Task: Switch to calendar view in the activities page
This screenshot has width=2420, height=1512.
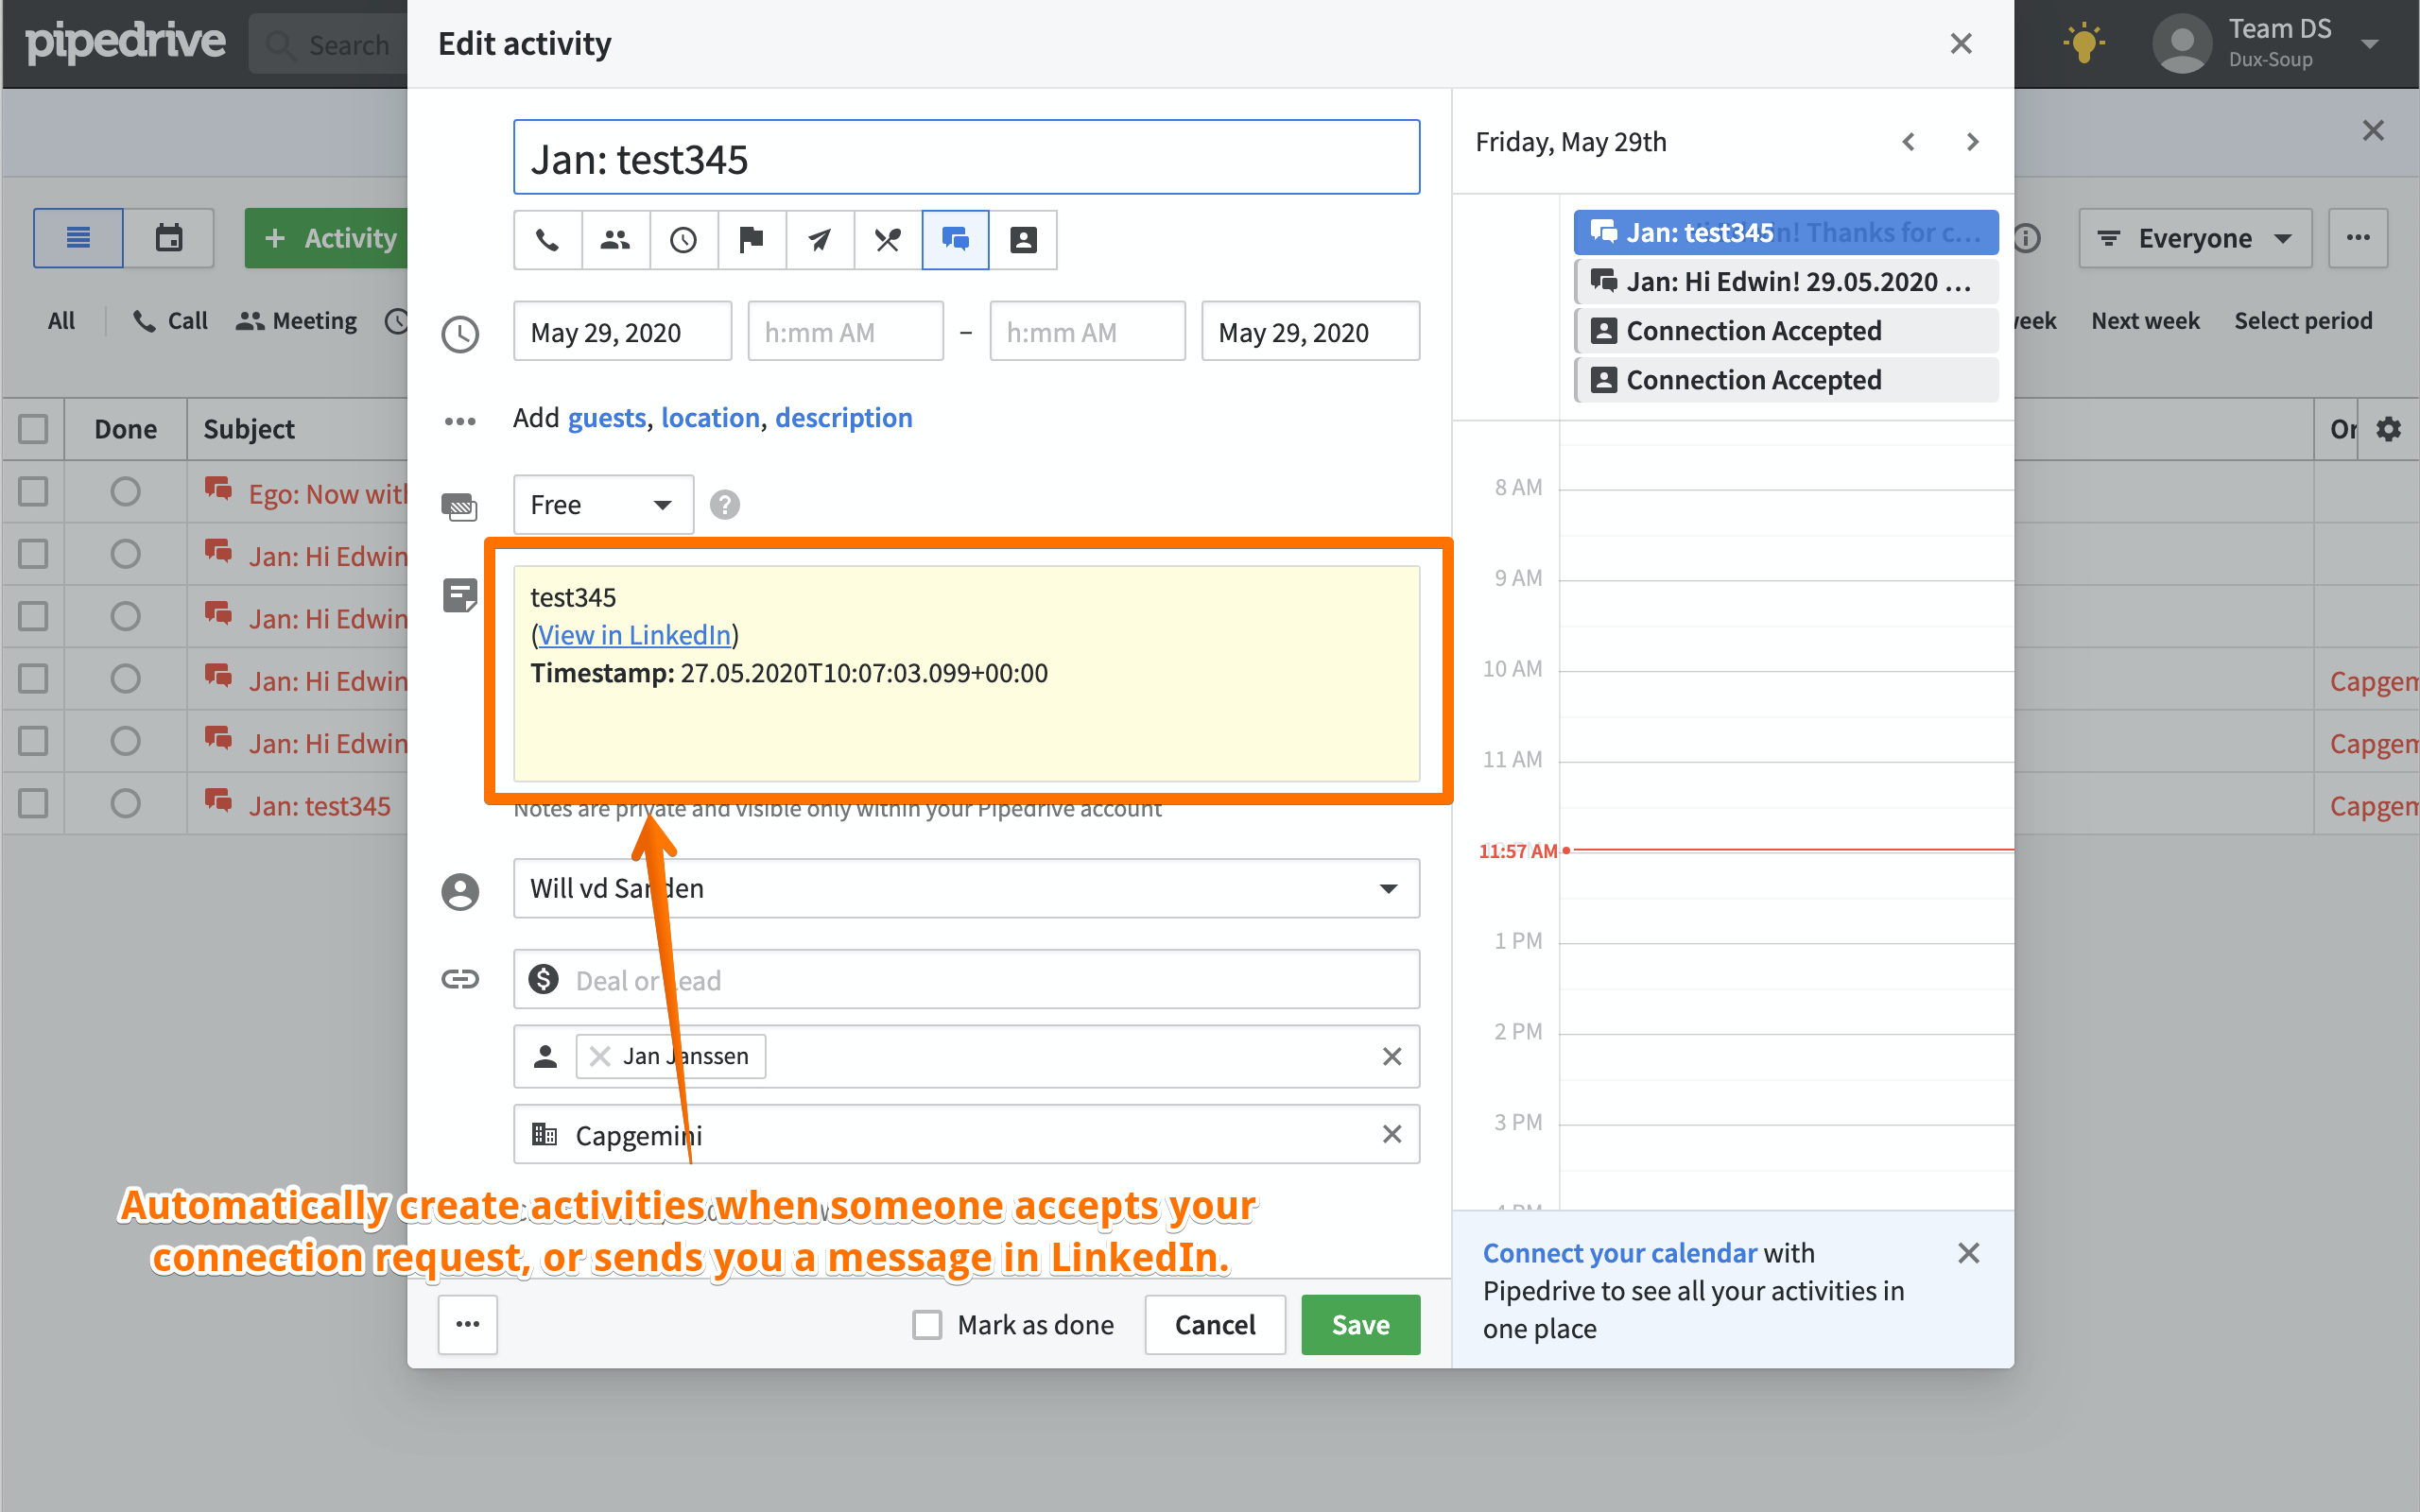Action: tap(169, 238)
